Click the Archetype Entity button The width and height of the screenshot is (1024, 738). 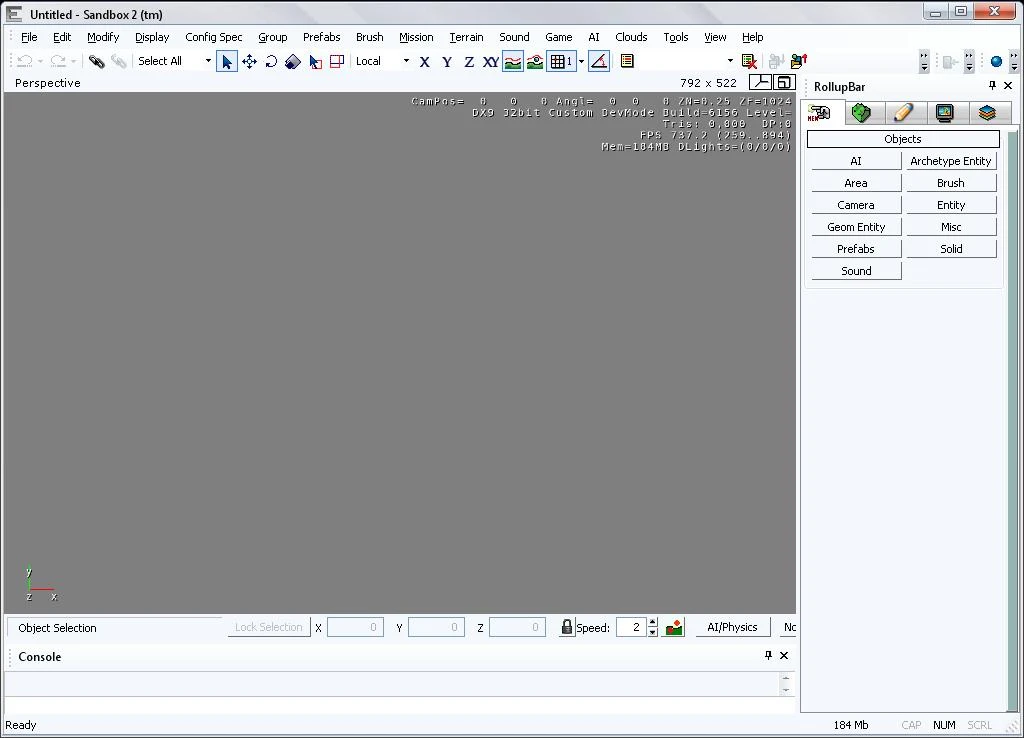pos(950,161)
